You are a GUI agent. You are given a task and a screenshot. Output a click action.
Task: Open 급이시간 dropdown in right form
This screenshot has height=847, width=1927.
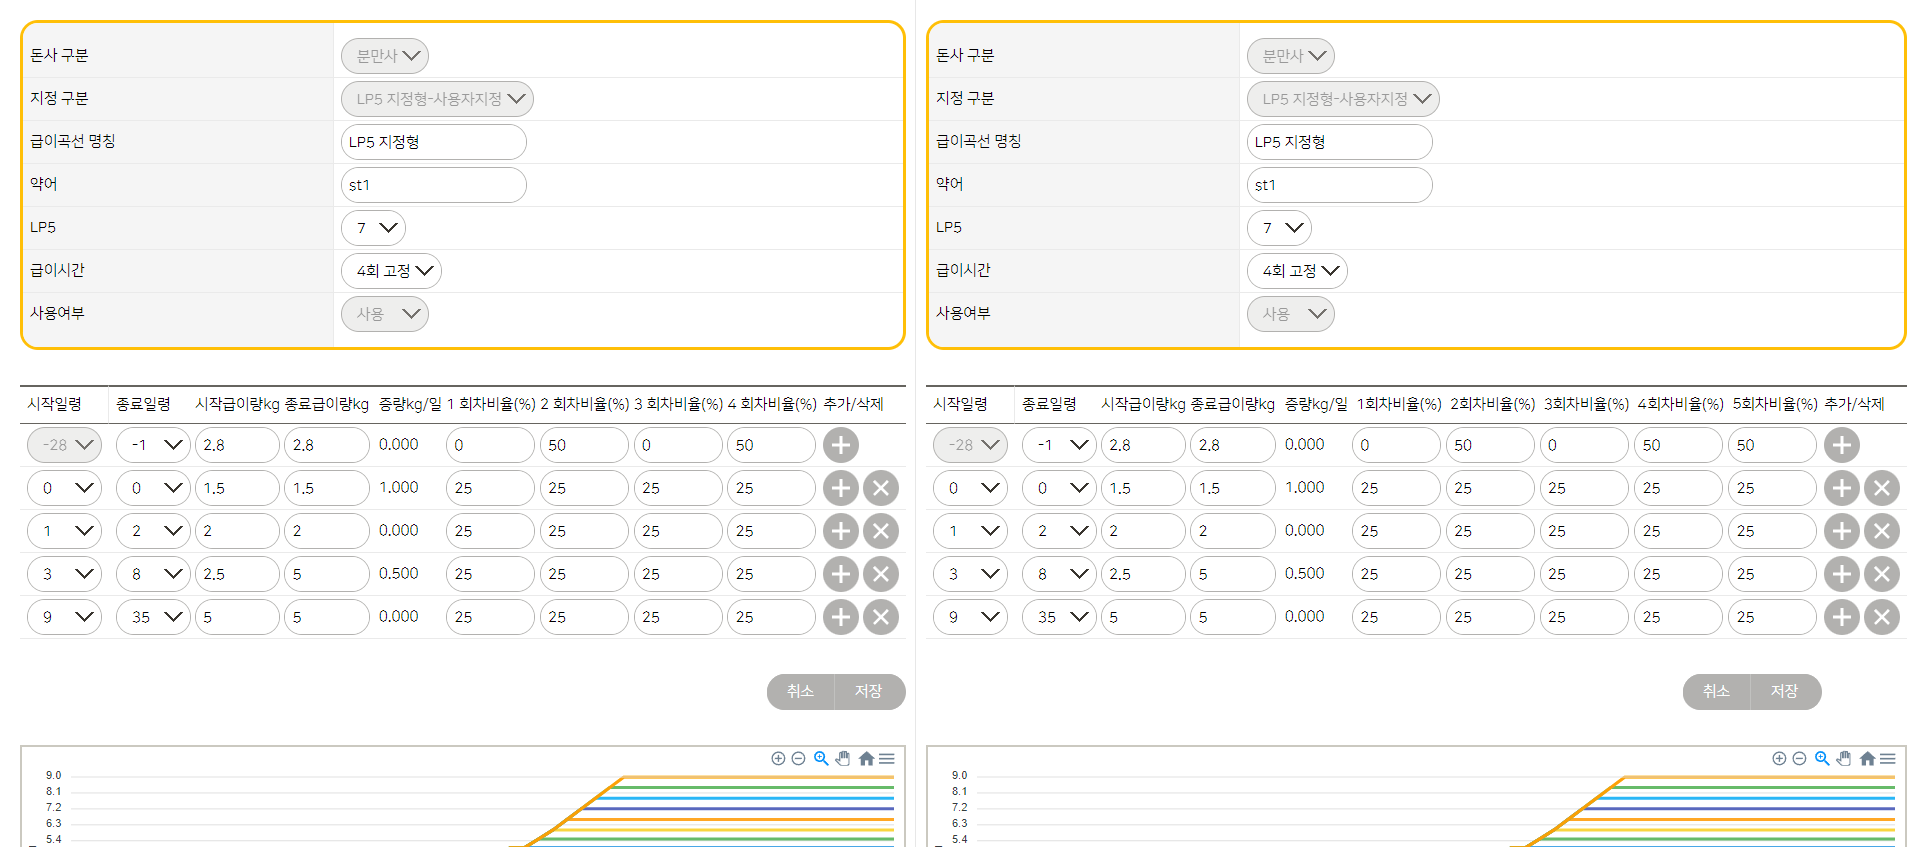pyautogui.click(x=1297, y=271)
